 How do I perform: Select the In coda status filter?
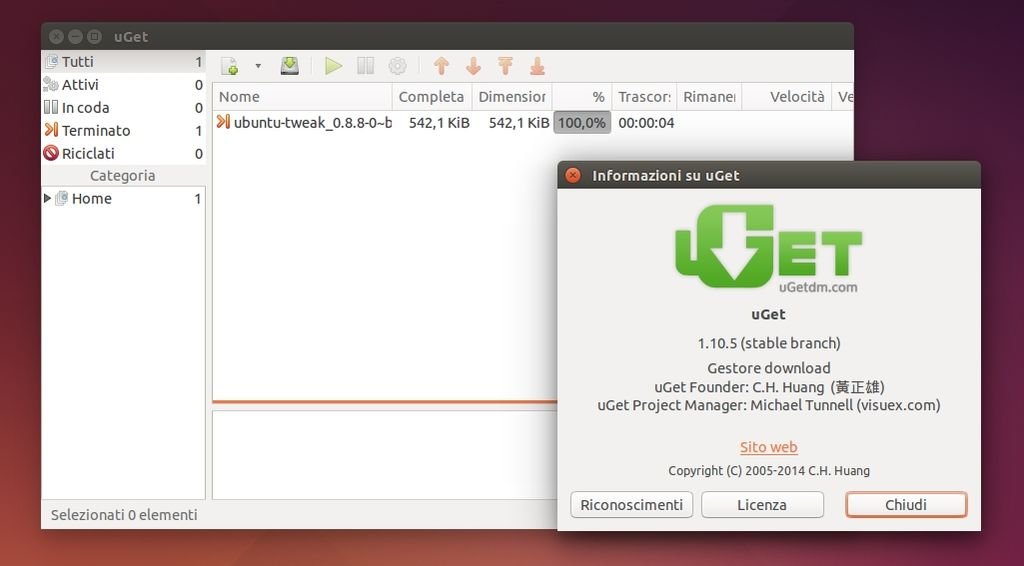coord(123,107)
